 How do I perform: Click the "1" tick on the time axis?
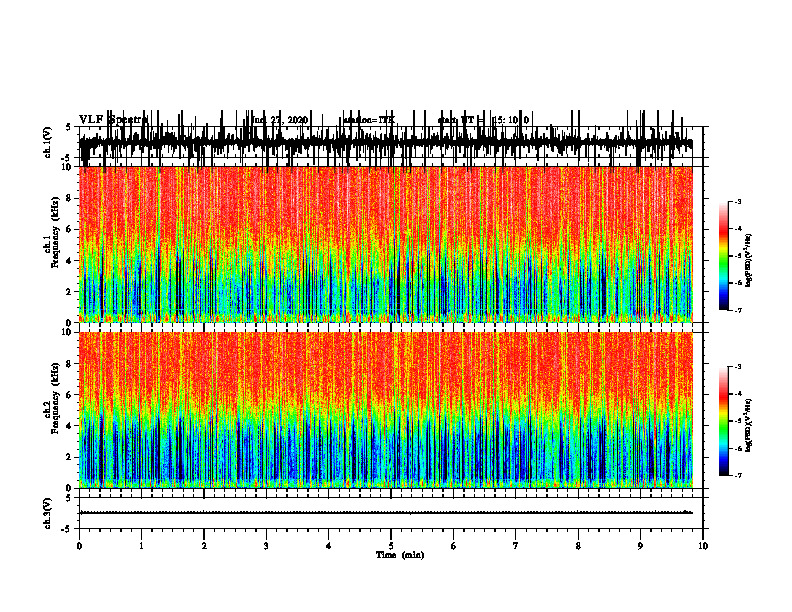click(x=141, y=546)
